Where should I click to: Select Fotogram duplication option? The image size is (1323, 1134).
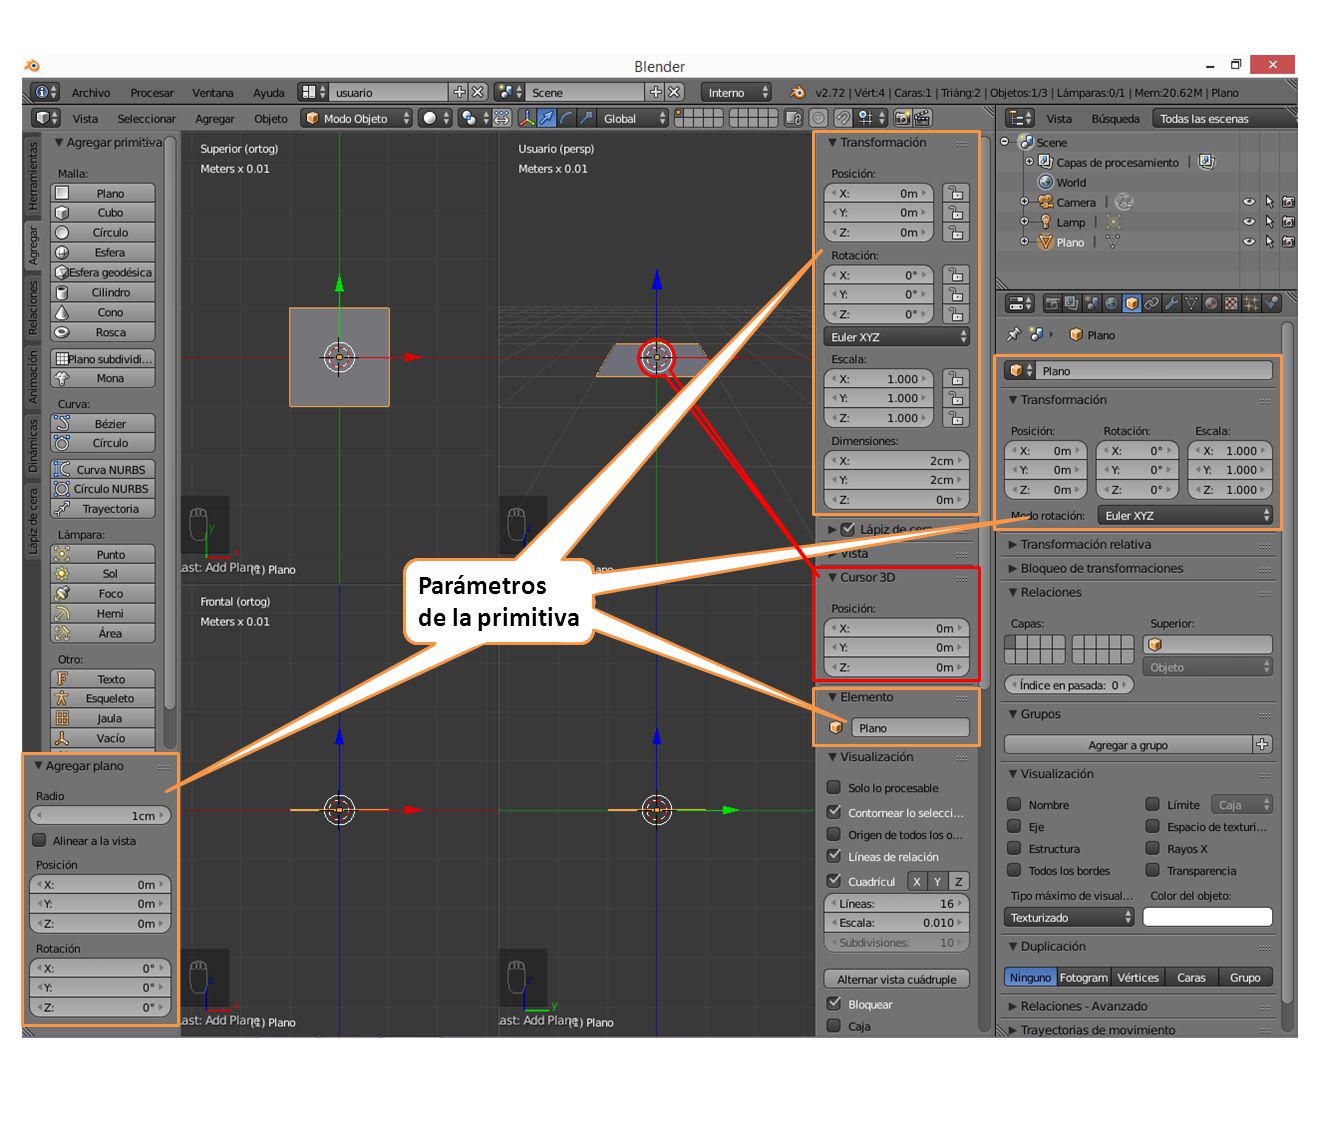1083,977
